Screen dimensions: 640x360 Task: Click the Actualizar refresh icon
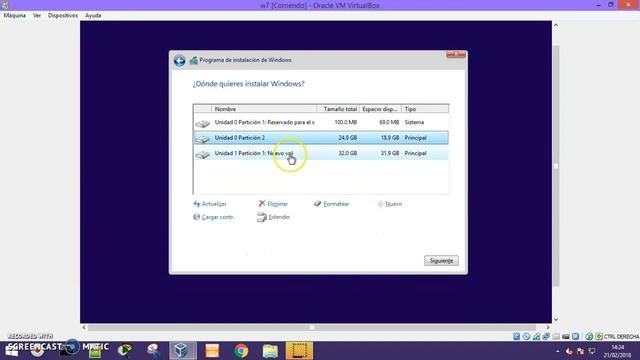197,204
